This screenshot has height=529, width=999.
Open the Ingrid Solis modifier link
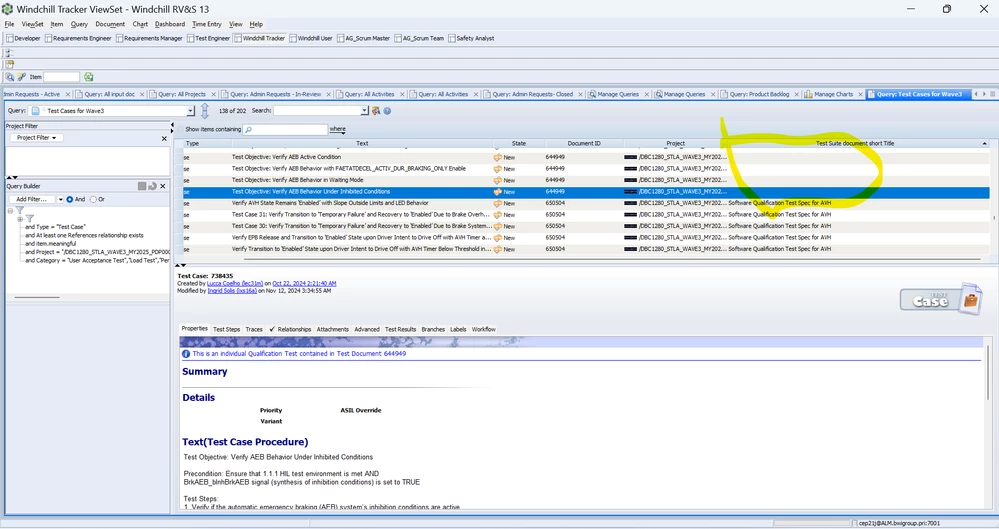point(232,291)
